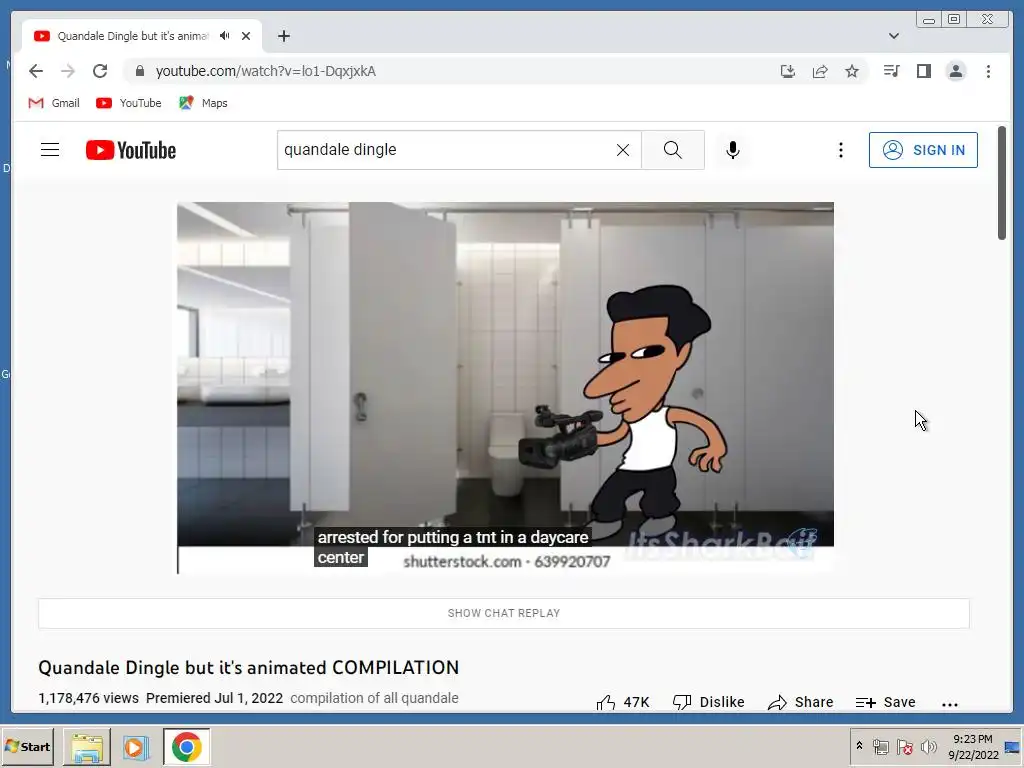
Task: Save the video to a playlist
Action: point(886,703)
